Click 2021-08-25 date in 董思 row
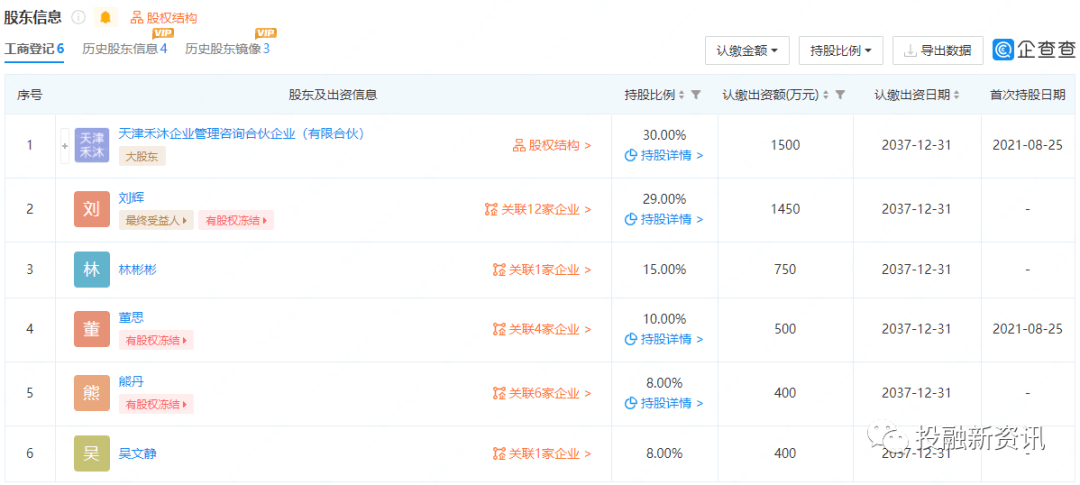 [x=1027, y=329]
